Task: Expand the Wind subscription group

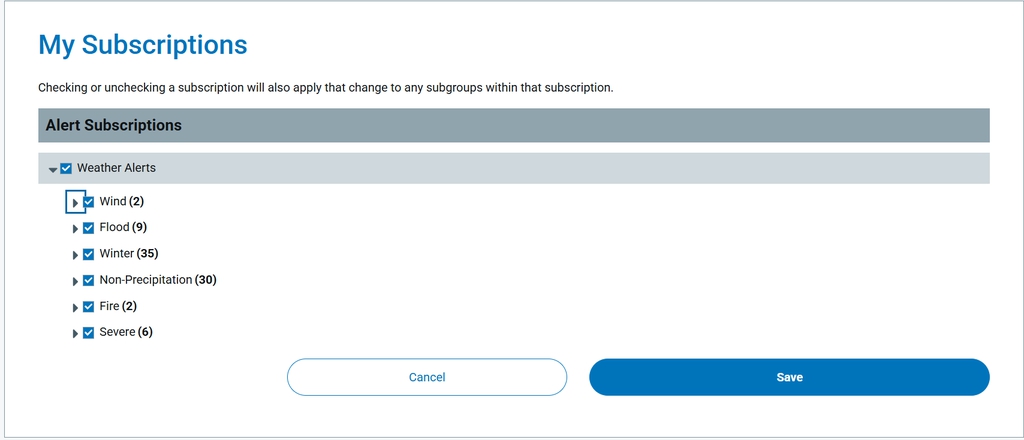Action: pyautogui.click(x=75, y=202)
